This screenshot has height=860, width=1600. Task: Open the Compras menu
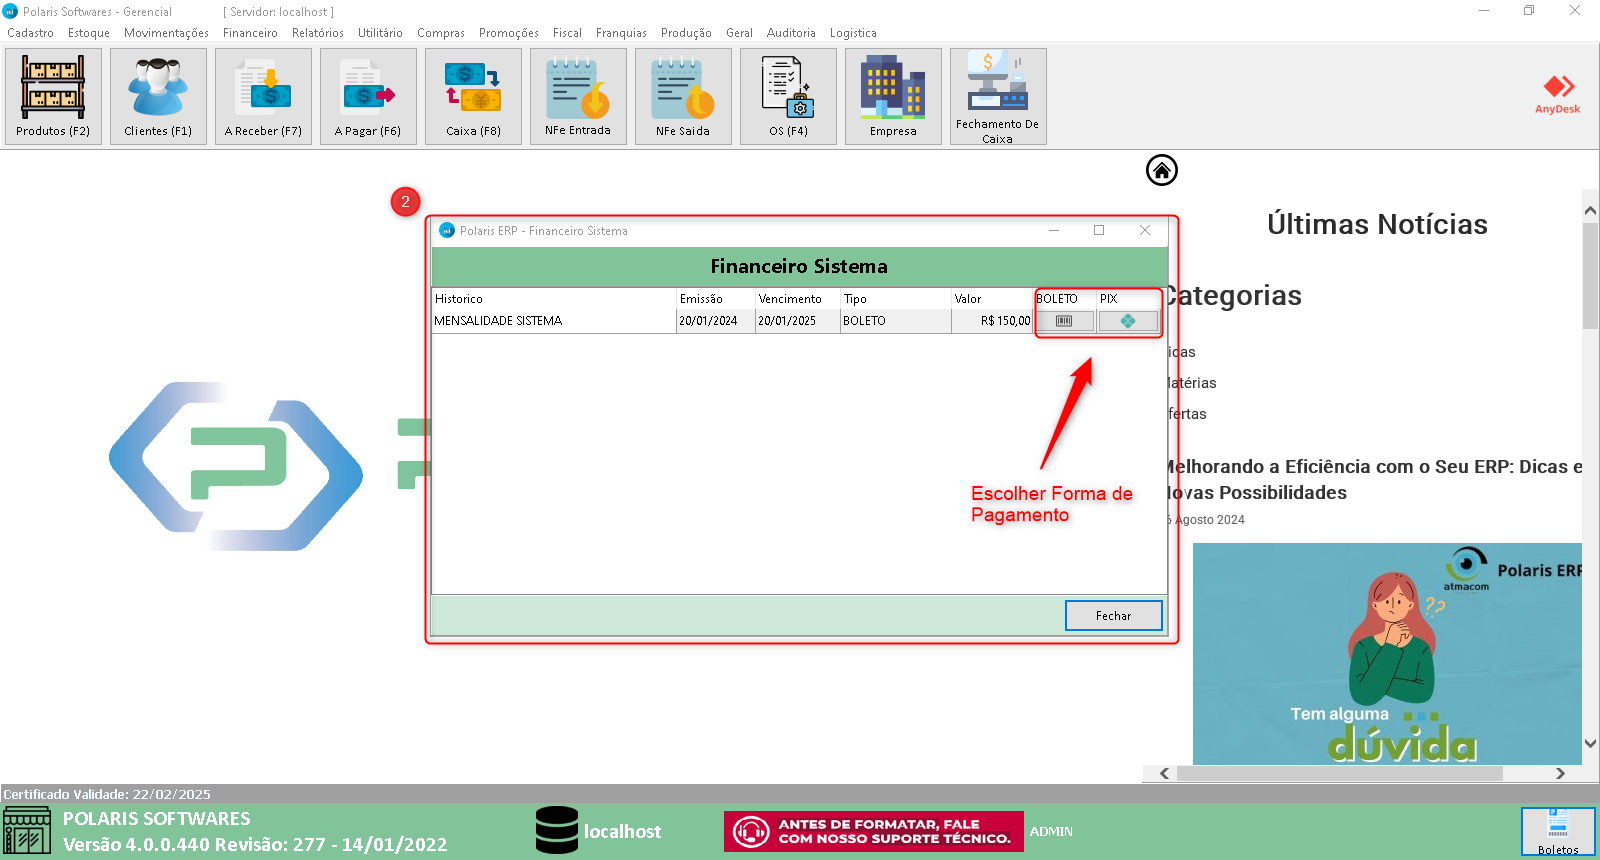click(441, 33)
